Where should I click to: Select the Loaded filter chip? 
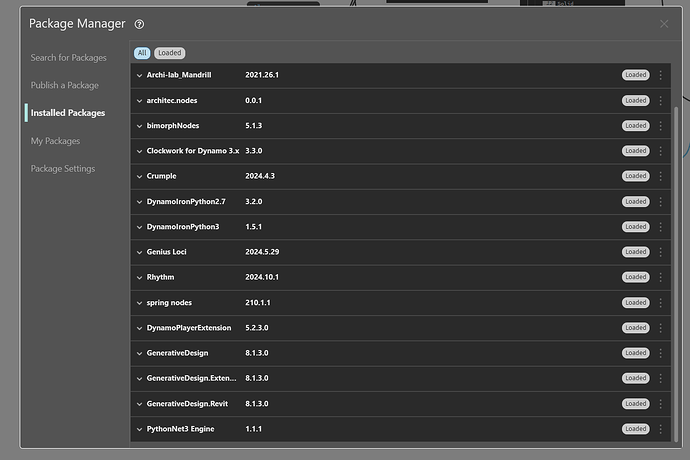169,53
